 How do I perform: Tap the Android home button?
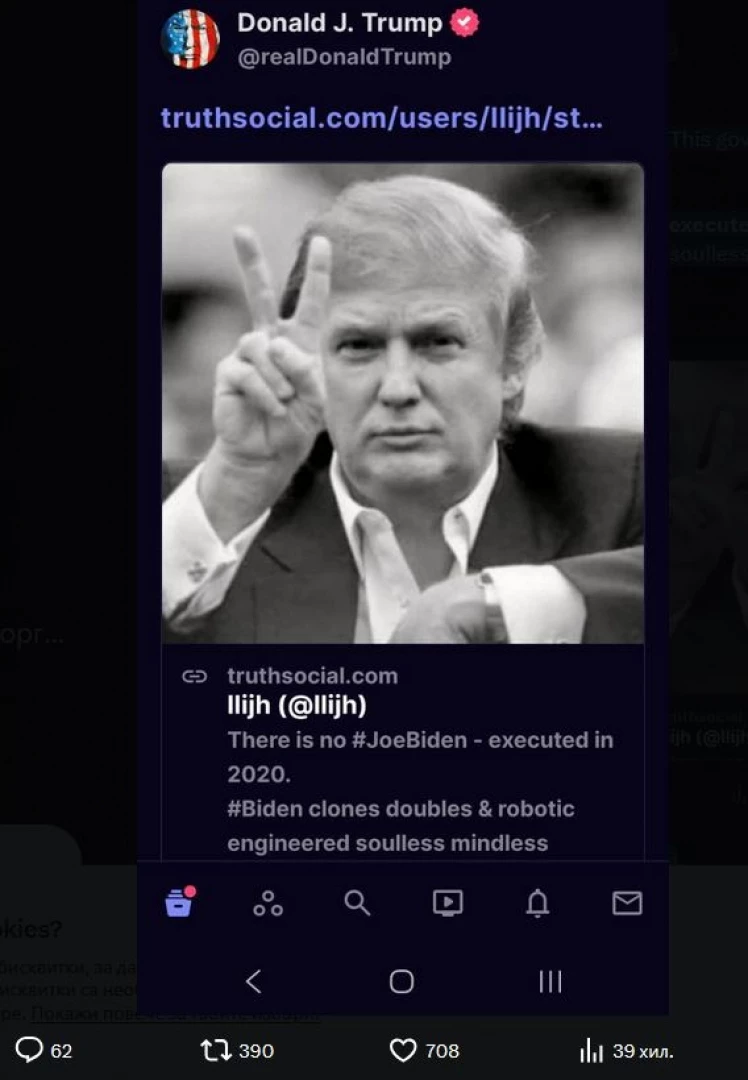[x=402, y=981]
